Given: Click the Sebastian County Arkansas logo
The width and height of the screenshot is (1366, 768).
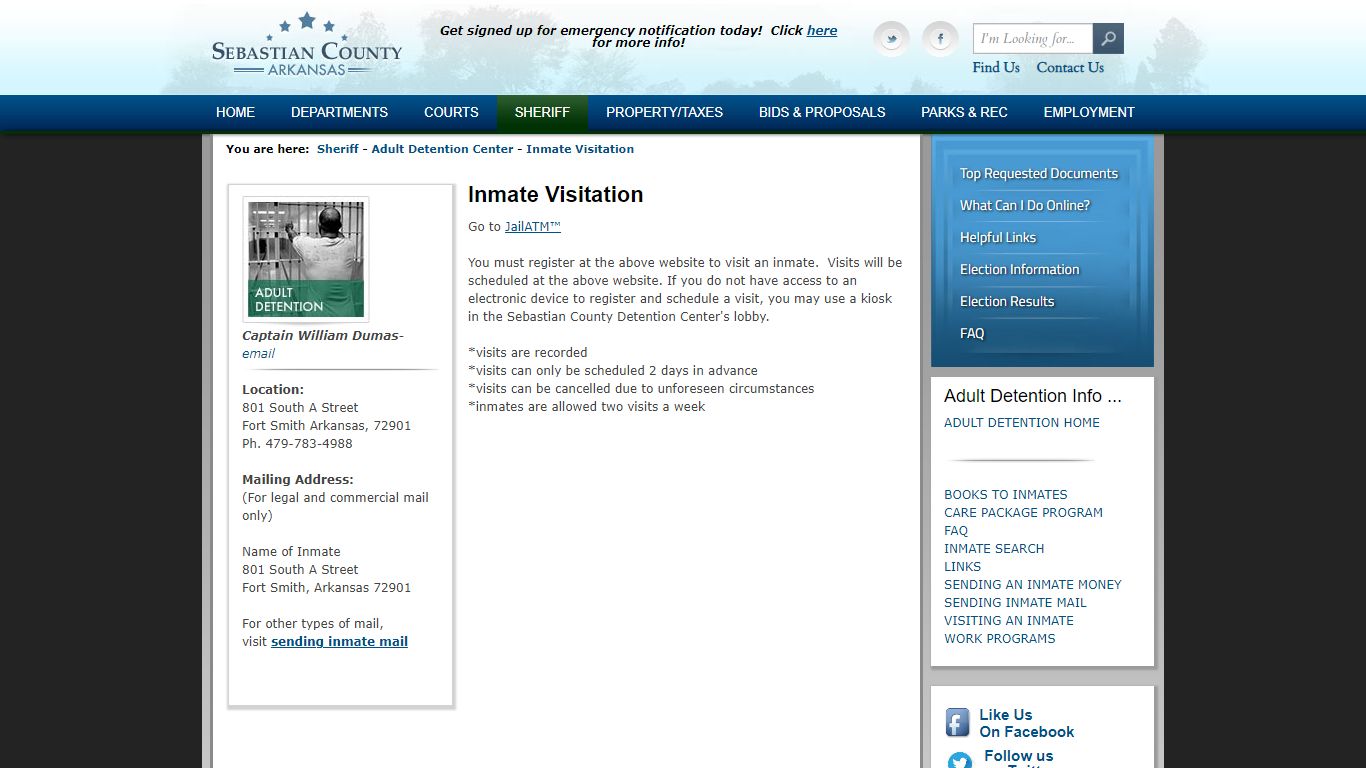Looking at the screenshot, I should pyautogui.click(x=307, y=45).
